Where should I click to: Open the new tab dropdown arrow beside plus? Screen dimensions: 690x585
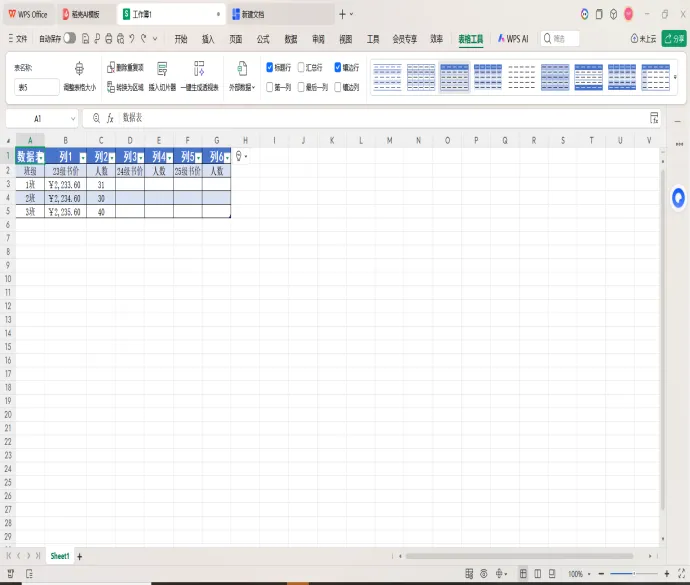[352, 14]
